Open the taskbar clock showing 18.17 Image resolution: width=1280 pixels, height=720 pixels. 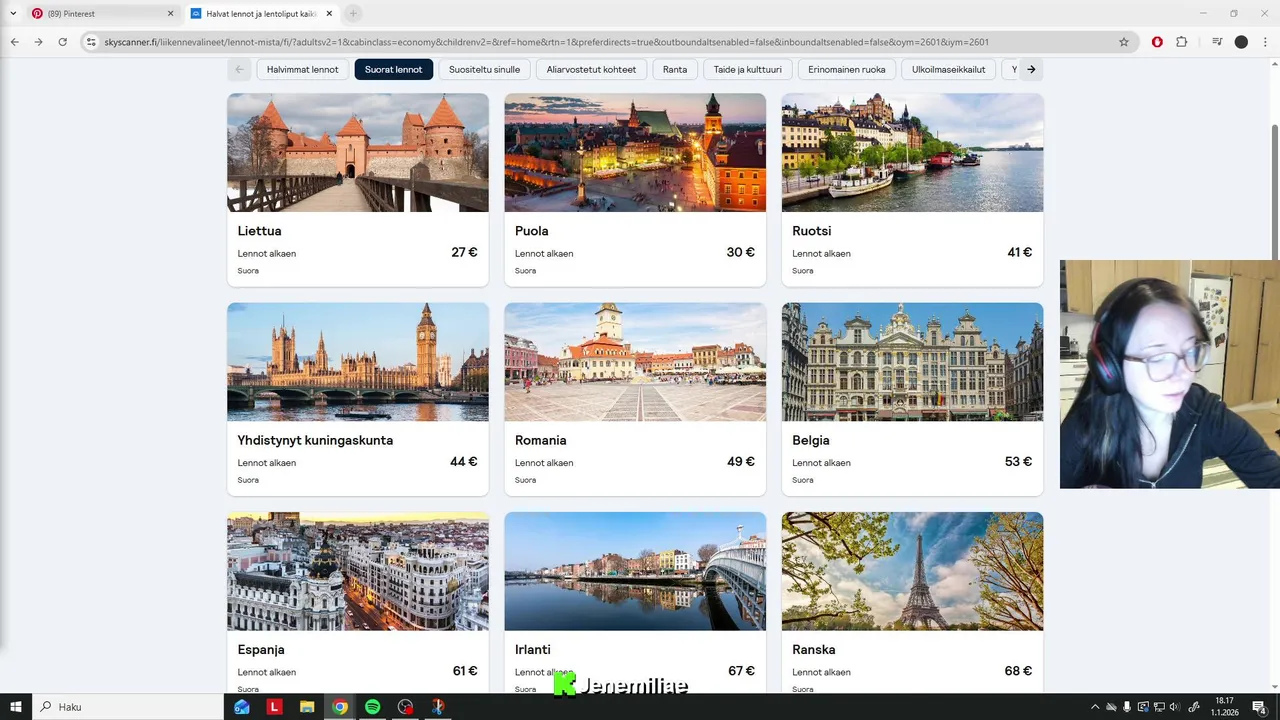coord(1225,707)
